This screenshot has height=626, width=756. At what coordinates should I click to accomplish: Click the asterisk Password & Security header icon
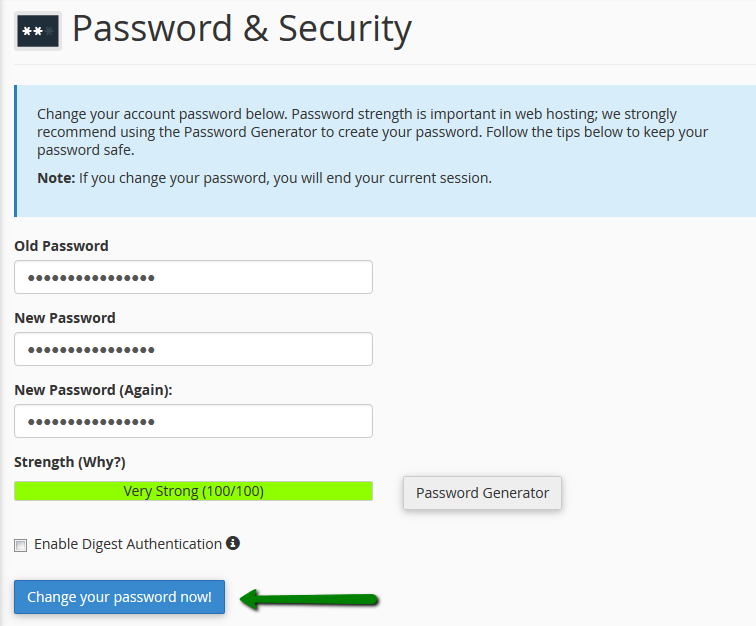click(x=38, y=31)
